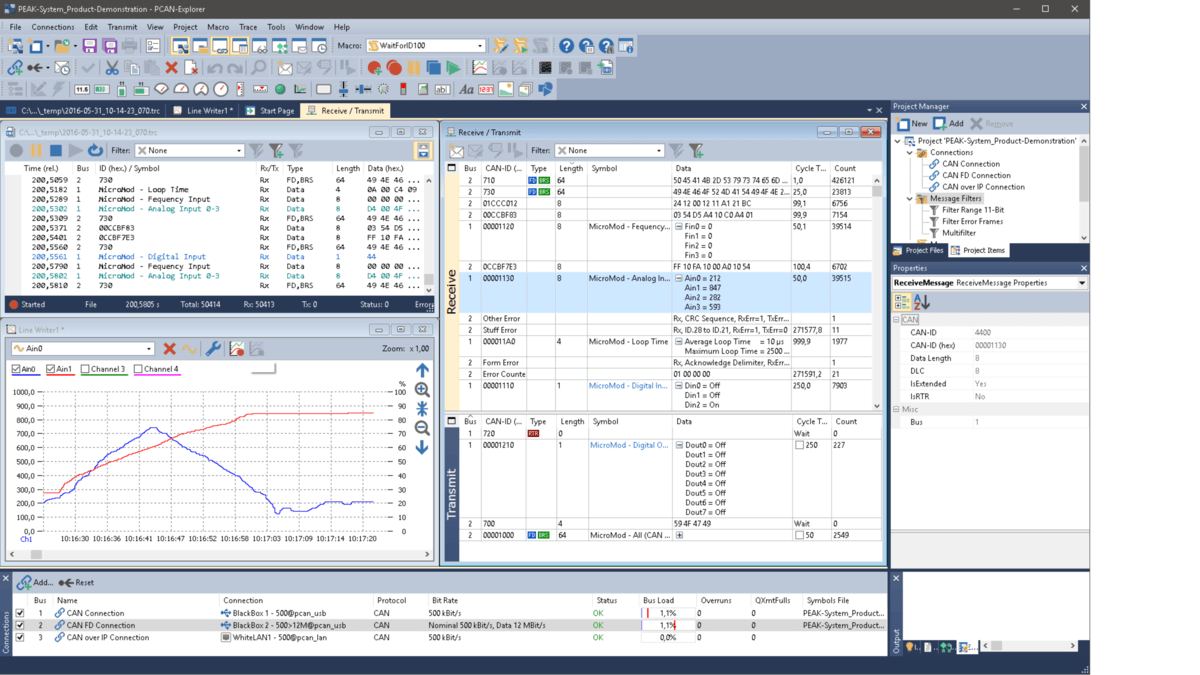Toggle cycle time 250 checkbox in Transmit list

click(x=799, y=445)
